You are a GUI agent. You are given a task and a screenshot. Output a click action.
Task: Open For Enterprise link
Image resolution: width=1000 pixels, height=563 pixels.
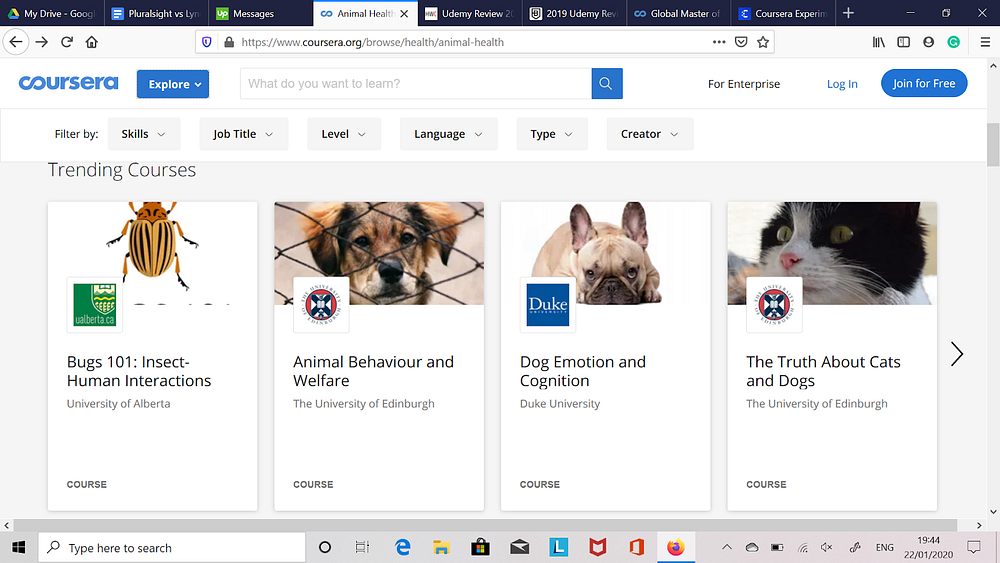click(744, 84)
